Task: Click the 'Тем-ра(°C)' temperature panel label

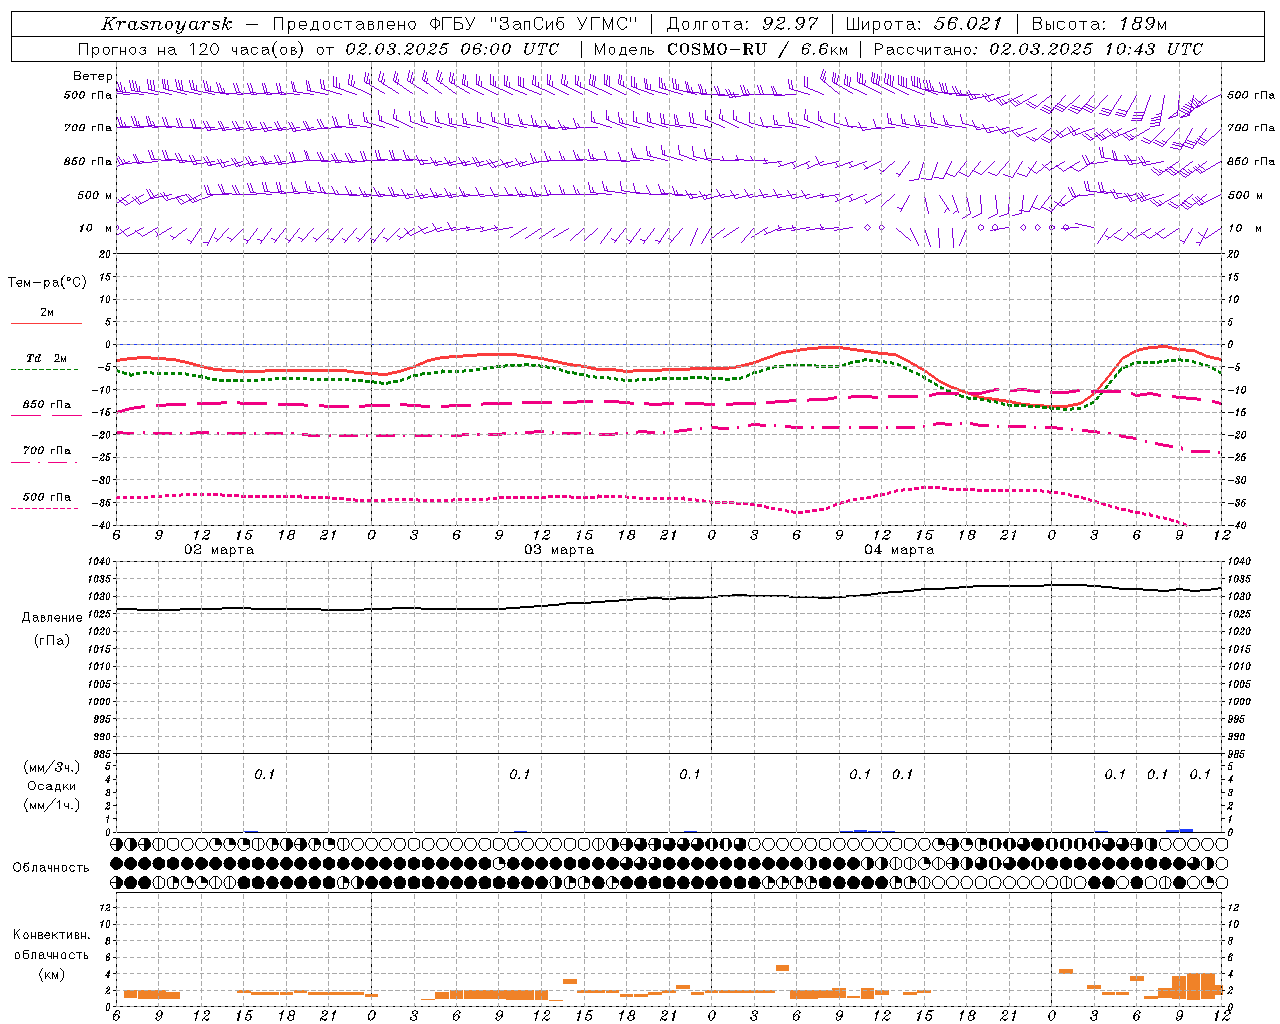Action: tap(47, 283)
